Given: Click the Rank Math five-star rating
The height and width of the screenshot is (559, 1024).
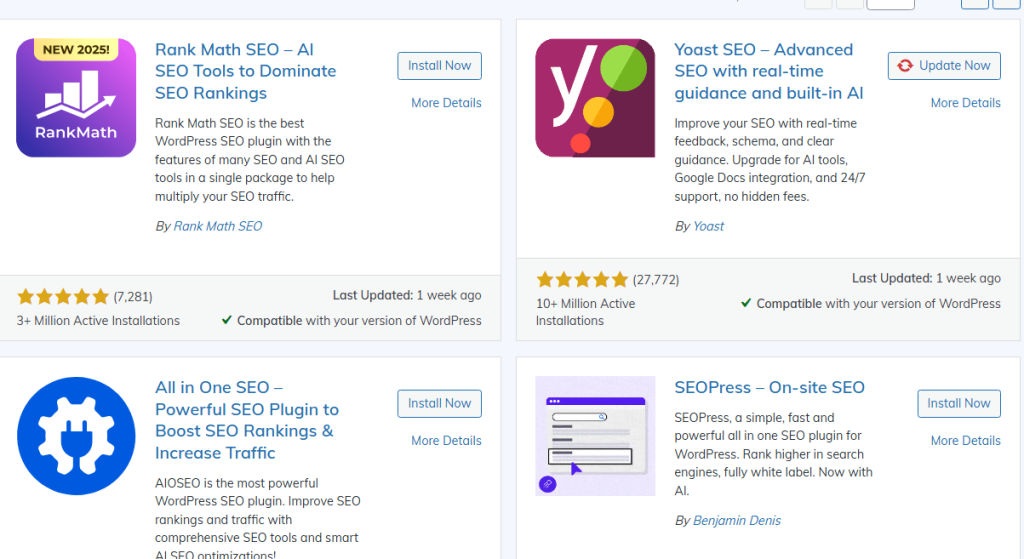Looking at the screenshot, I should [x=63, y=297].
